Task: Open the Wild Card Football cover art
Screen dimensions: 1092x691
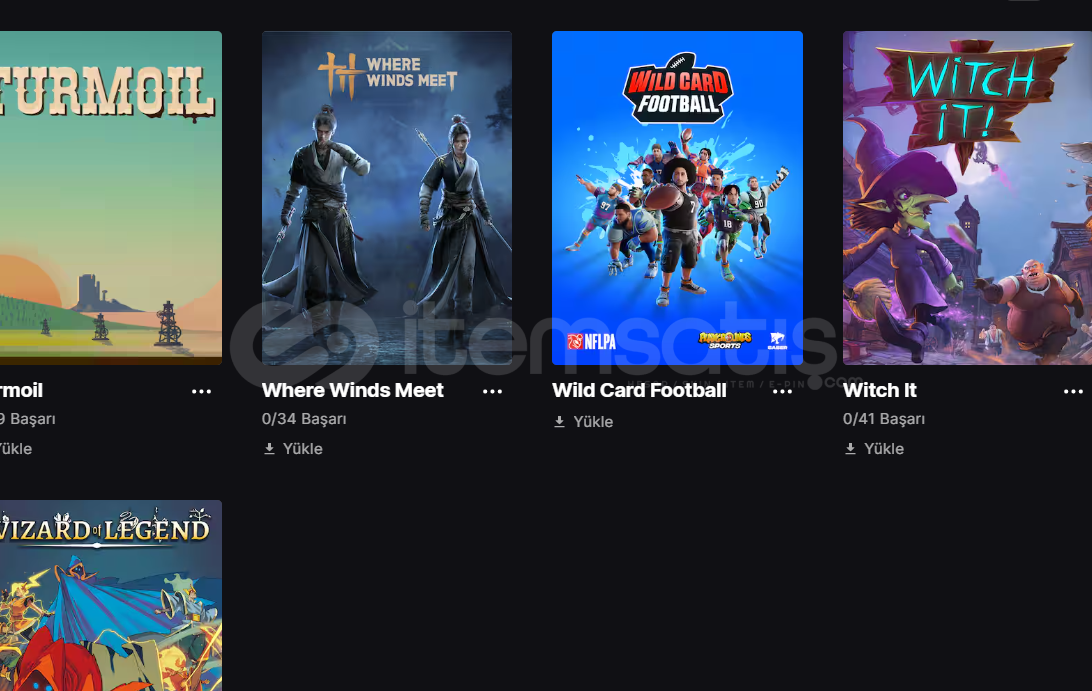Action: [x=677, y=198]
